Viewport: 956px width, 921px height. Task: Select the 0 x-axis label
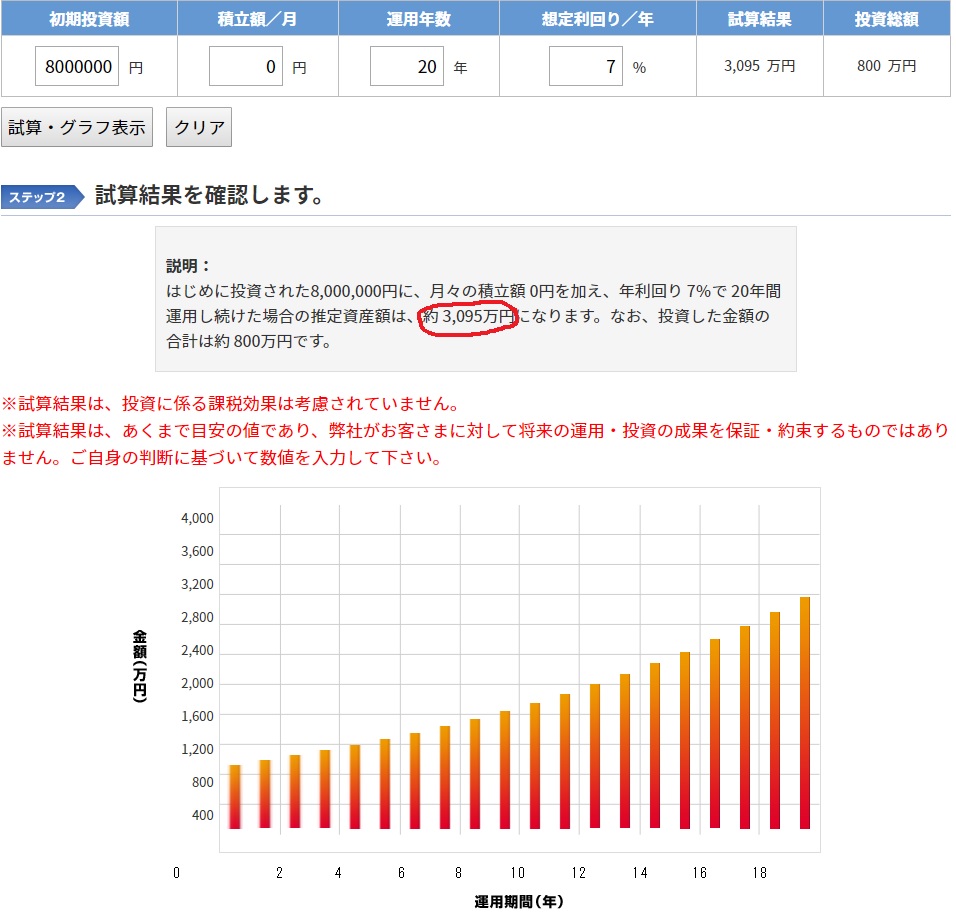click(x=176, y=873)
